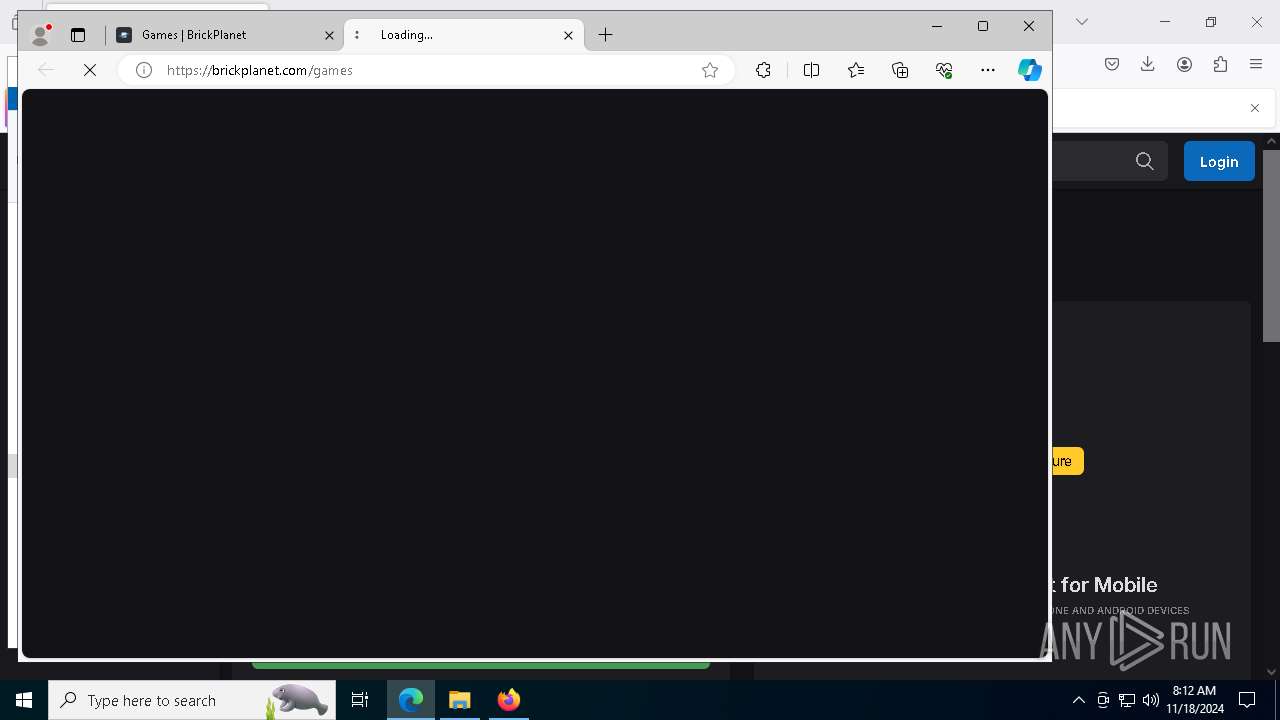View site information icon in address bar

(x=144, y=70)
